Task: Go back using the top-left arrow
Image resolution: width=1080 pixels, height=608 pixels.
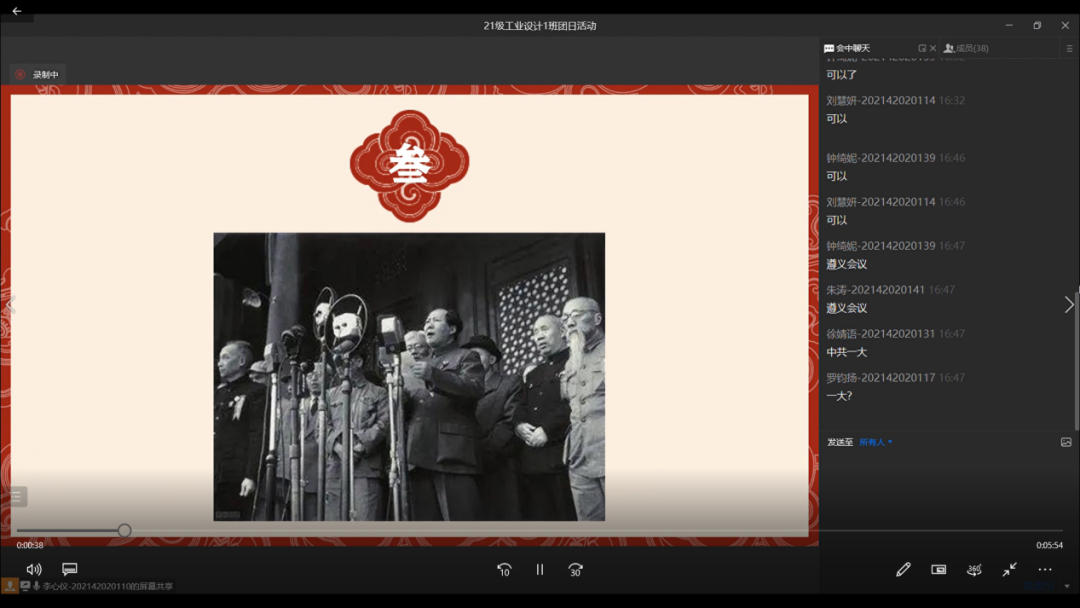Action: coord(17,11)
